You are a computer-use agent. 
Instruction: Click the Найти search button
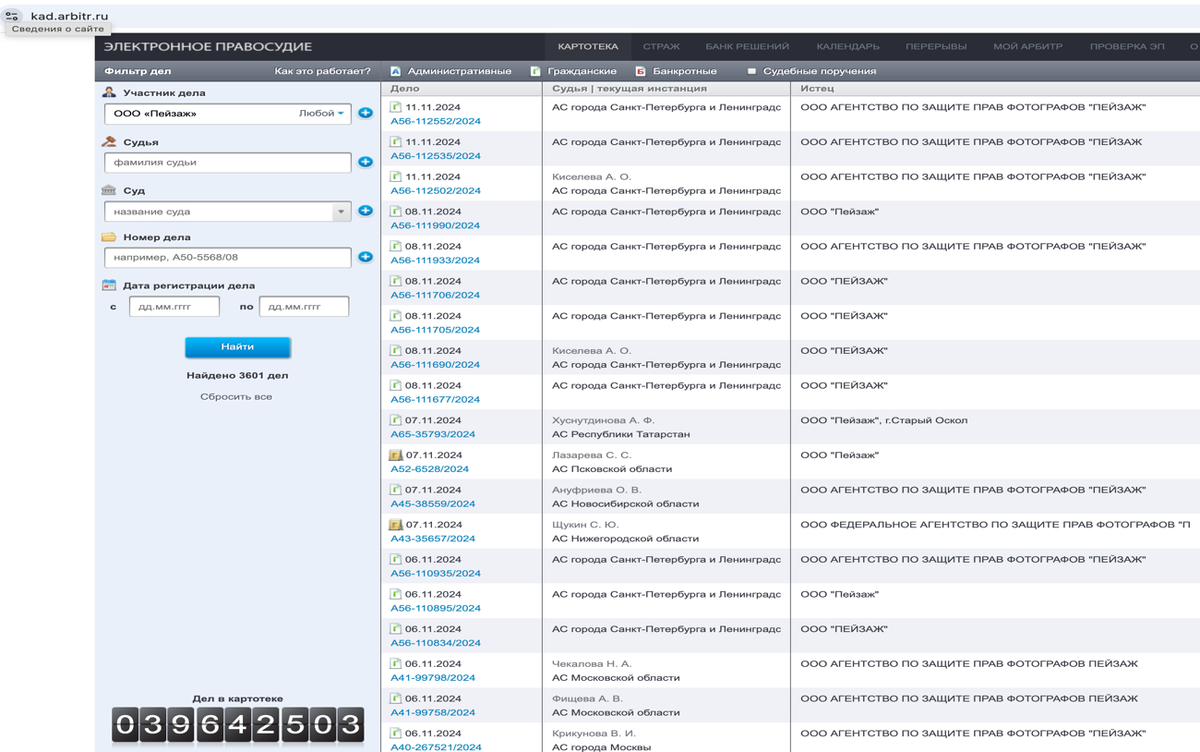(237, 347)
